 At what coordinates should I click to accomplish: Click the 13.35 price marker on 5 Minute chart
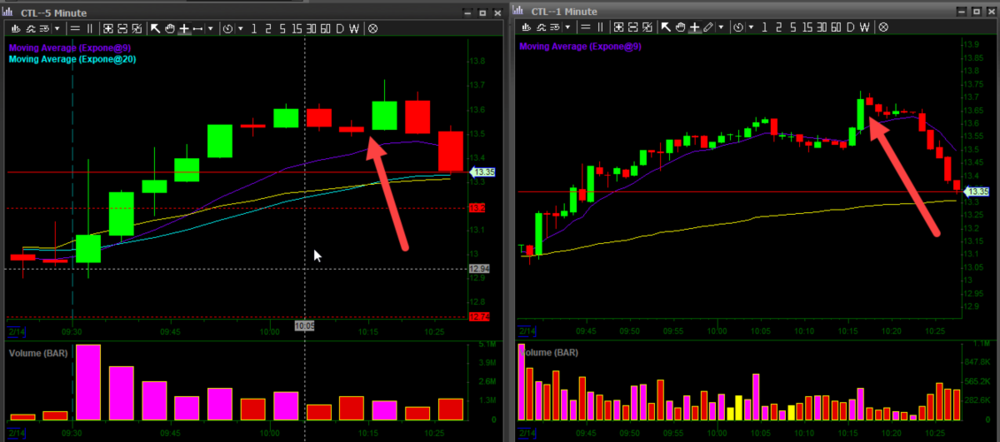[479, 172]
